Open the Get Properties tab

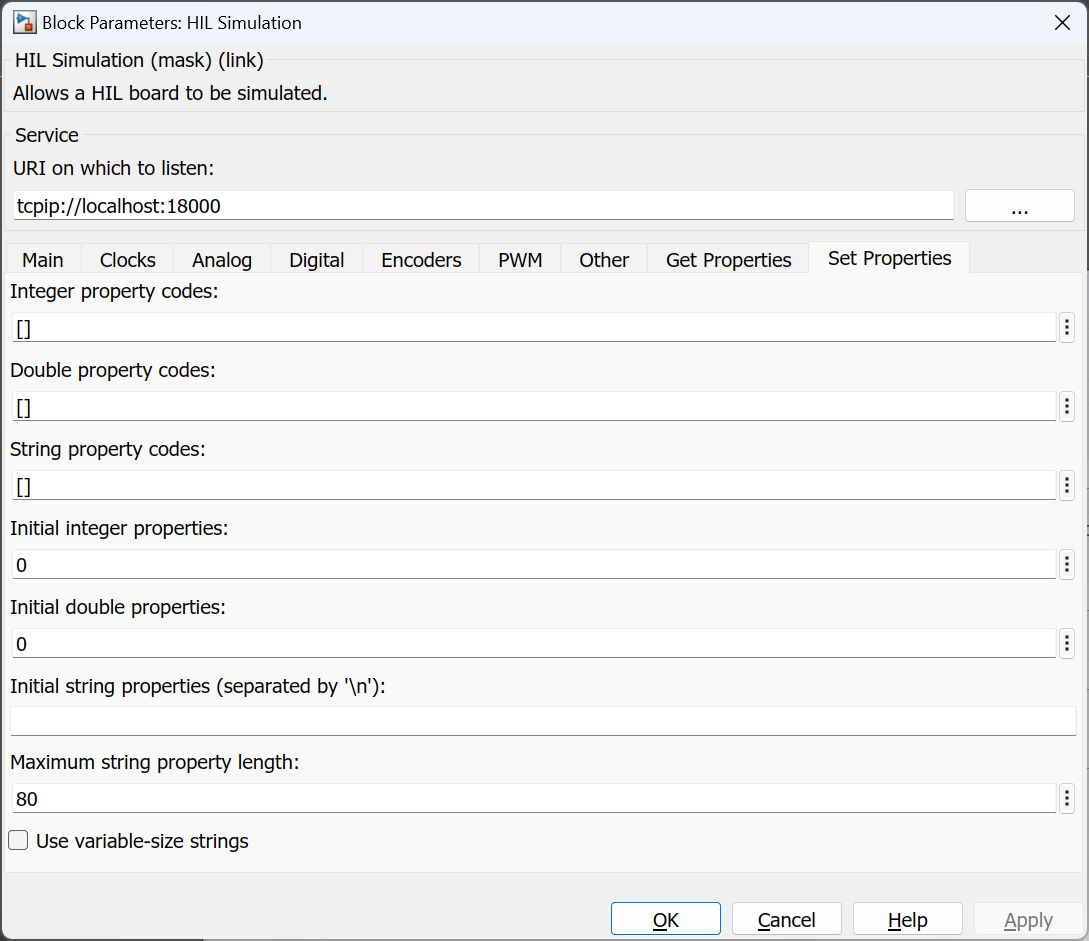[x=728, y=260]
